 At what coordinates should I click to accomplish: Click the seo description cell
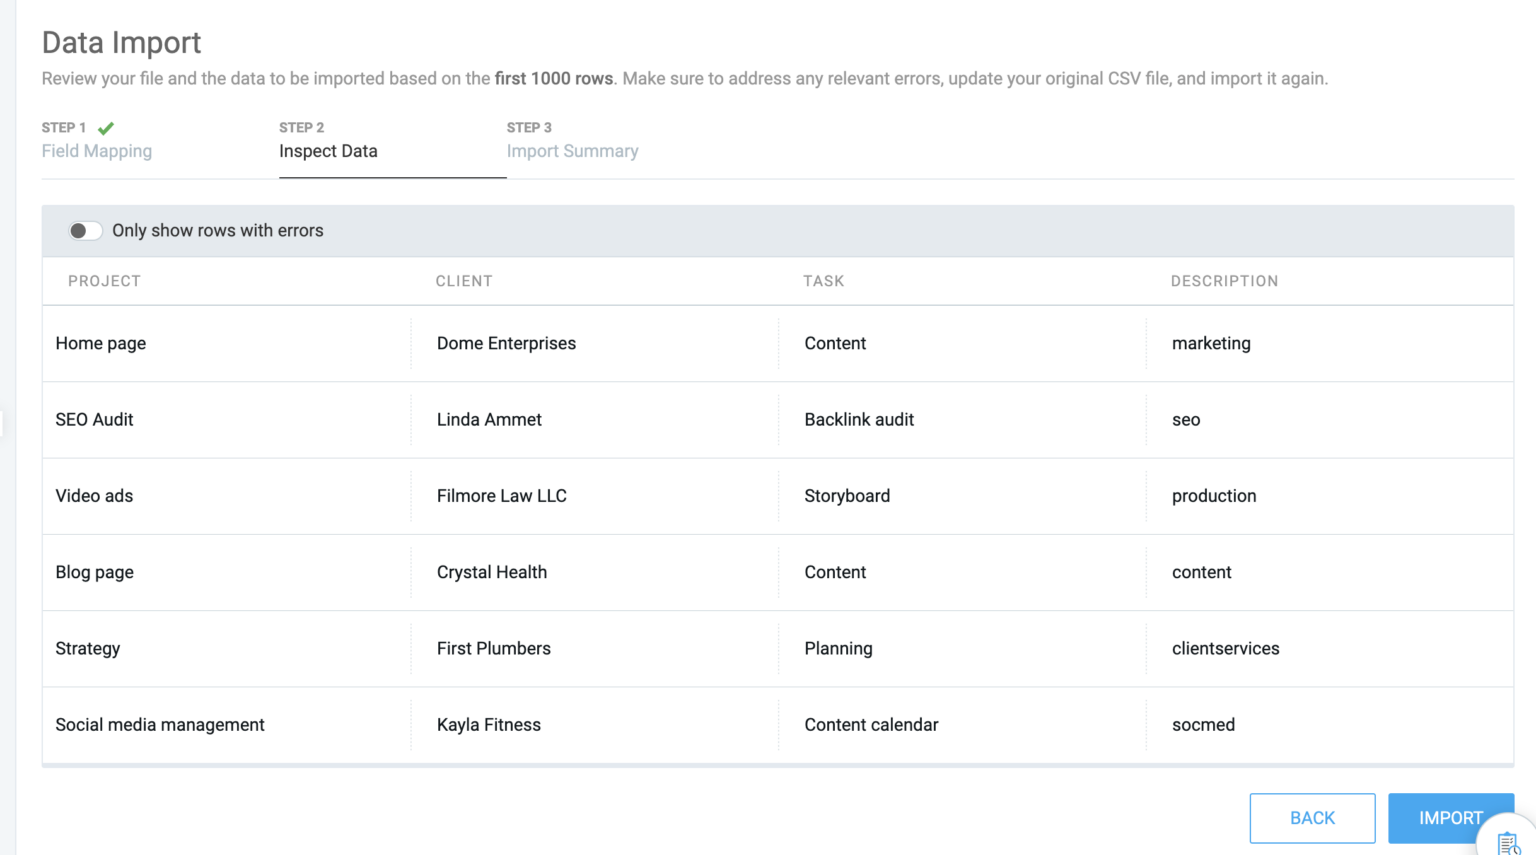[1330, 420]
